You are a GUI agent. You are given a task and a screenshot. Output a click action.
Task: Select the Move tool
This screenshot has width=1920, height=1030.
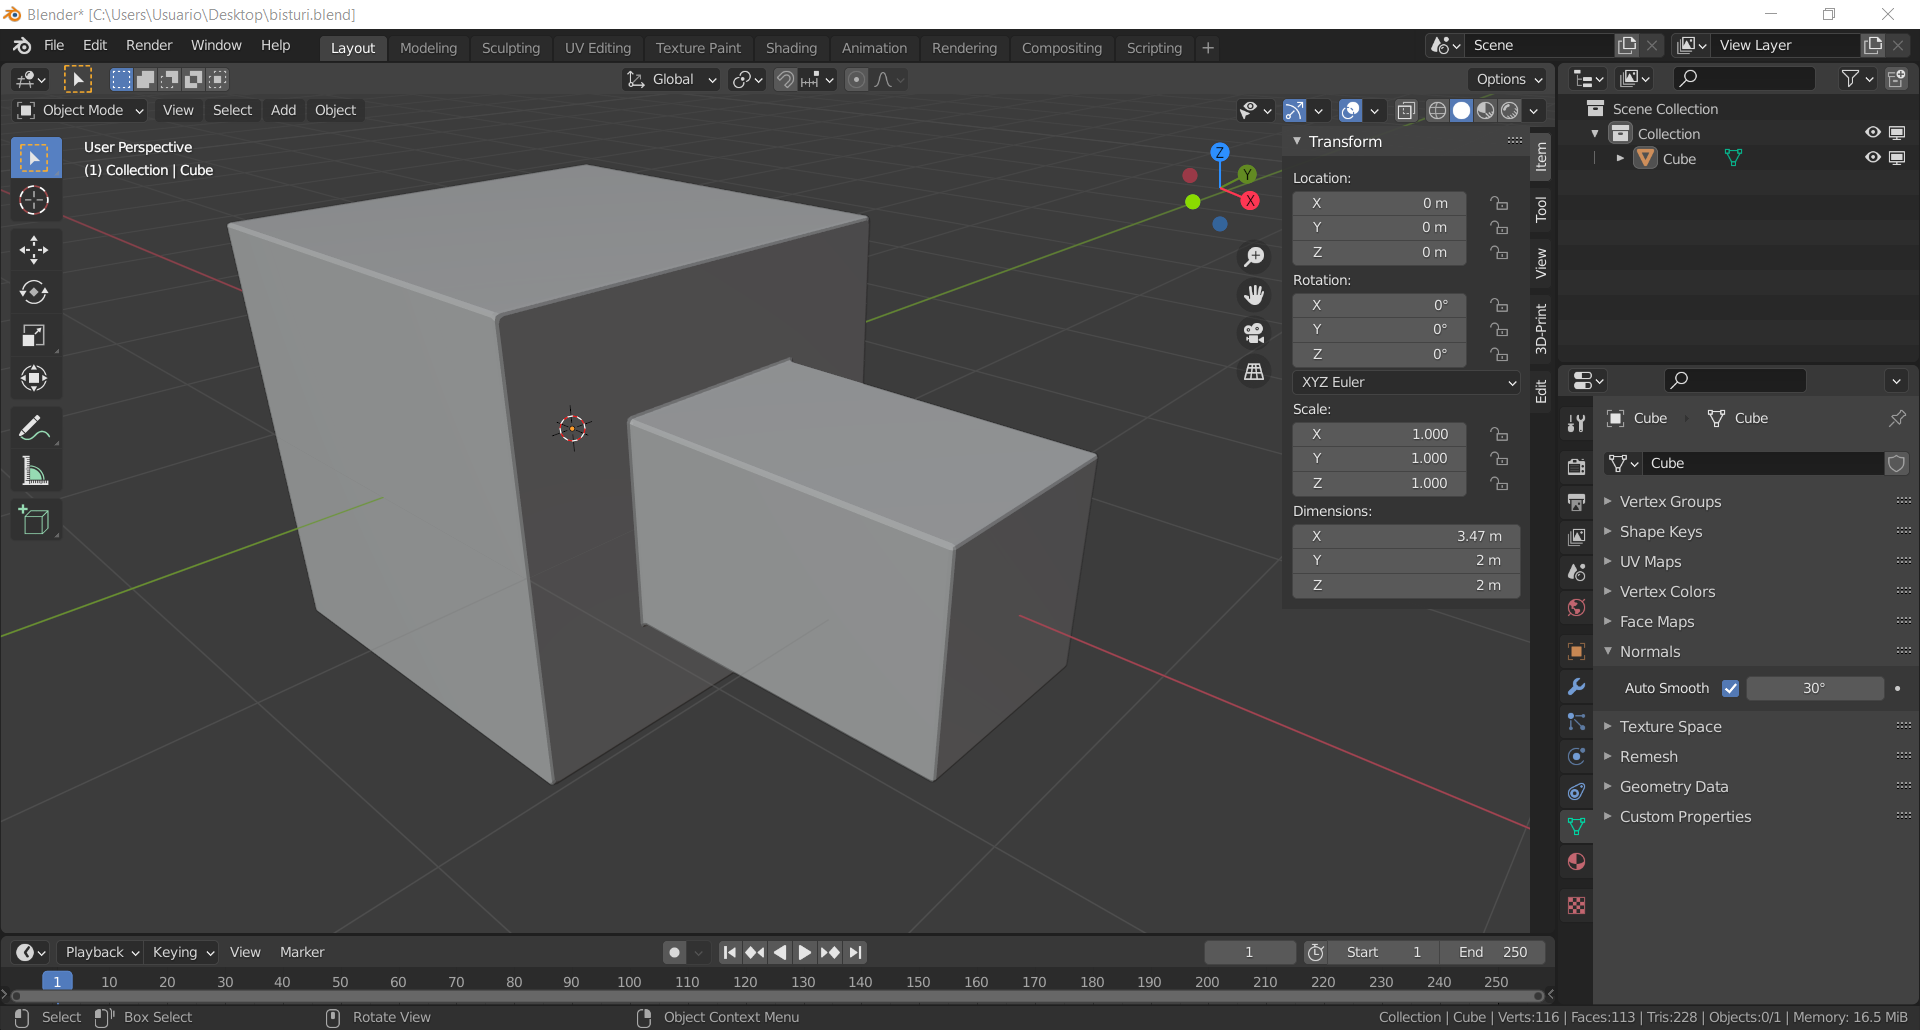pos(35,250)
